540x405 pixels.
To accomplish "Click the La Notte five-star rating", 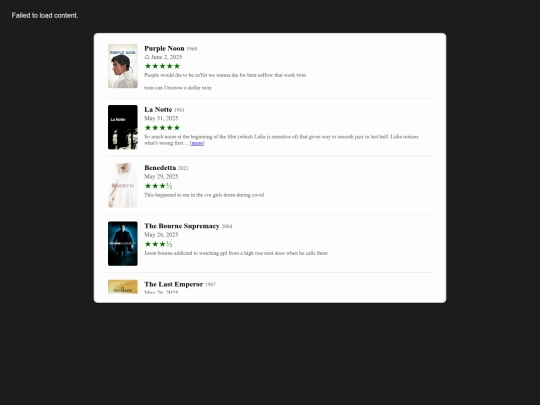I will pyautogui.click(x=162, y=128).
